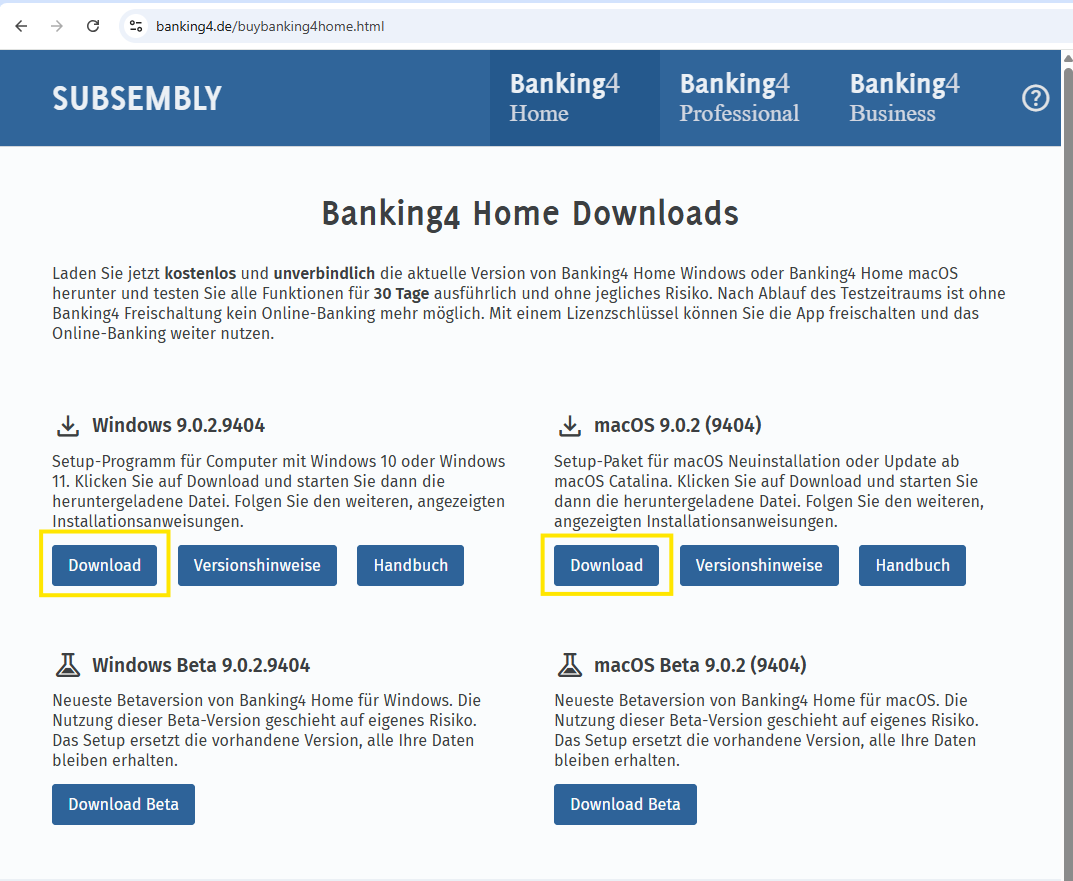Click the download icon beside Windows 9.0.2.9404

click(68, 426)
